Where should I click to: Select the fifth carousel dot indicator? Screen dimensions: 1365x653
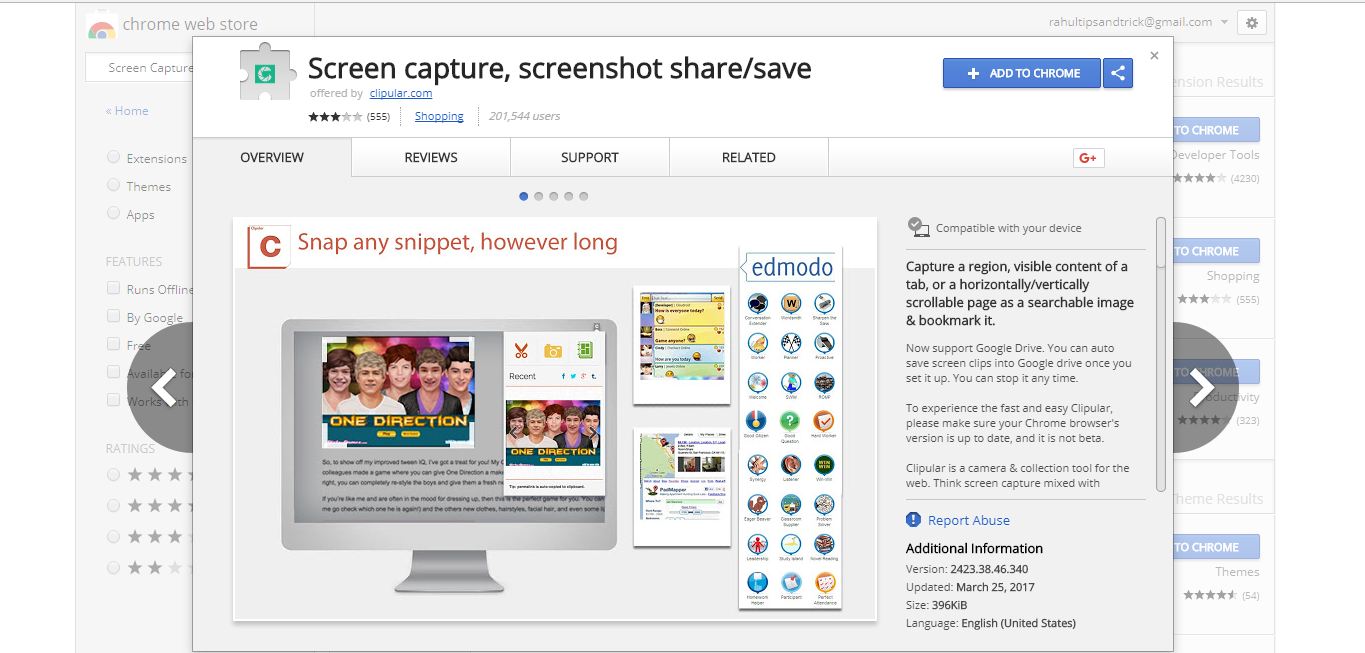click(x=584, y=196)
